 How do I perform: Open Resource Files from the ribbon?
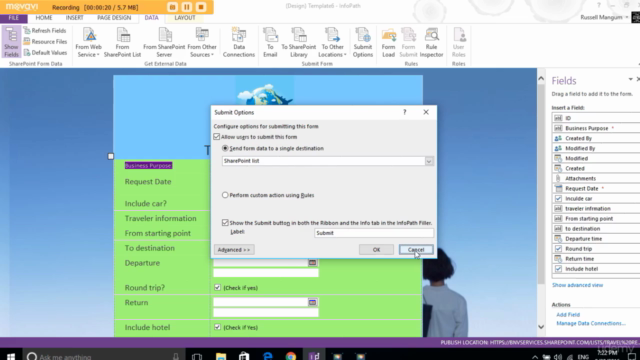point(45,42)
